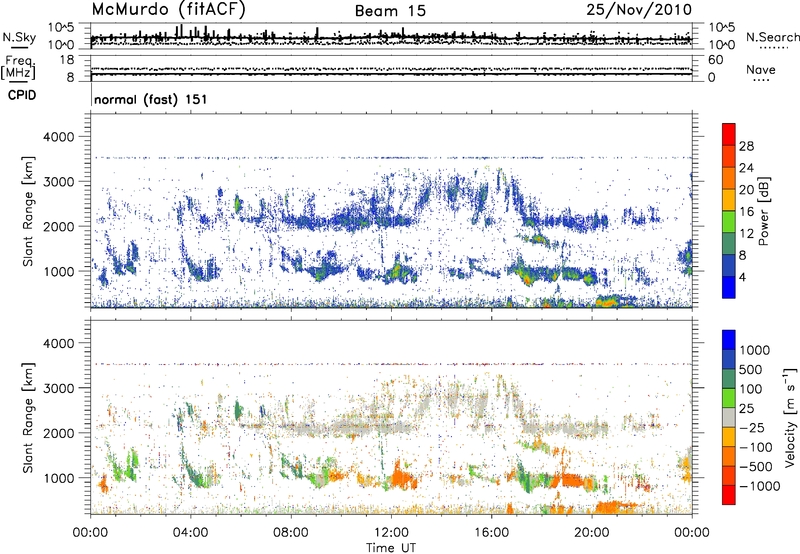Click the Beam 15 label

point(390,11)
